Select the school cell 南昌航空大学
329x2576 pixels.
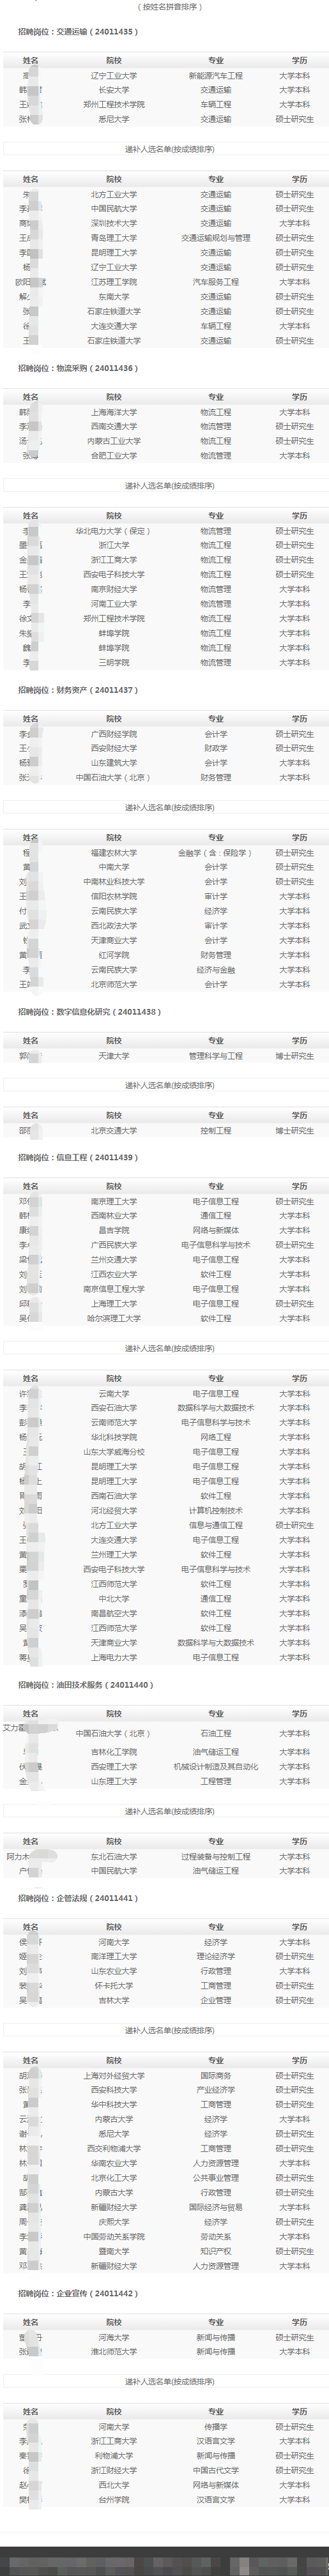(114, 1613)
